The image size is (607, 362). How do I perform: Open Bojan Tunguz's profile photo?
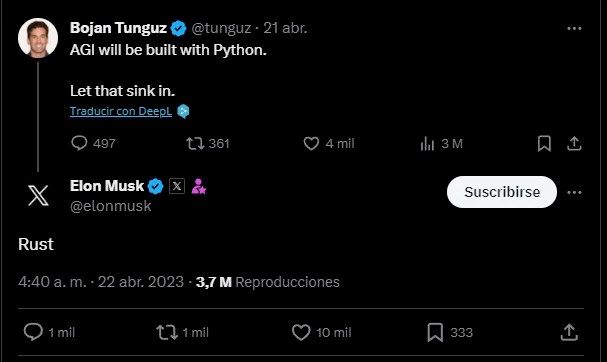[x=38, y=38]
